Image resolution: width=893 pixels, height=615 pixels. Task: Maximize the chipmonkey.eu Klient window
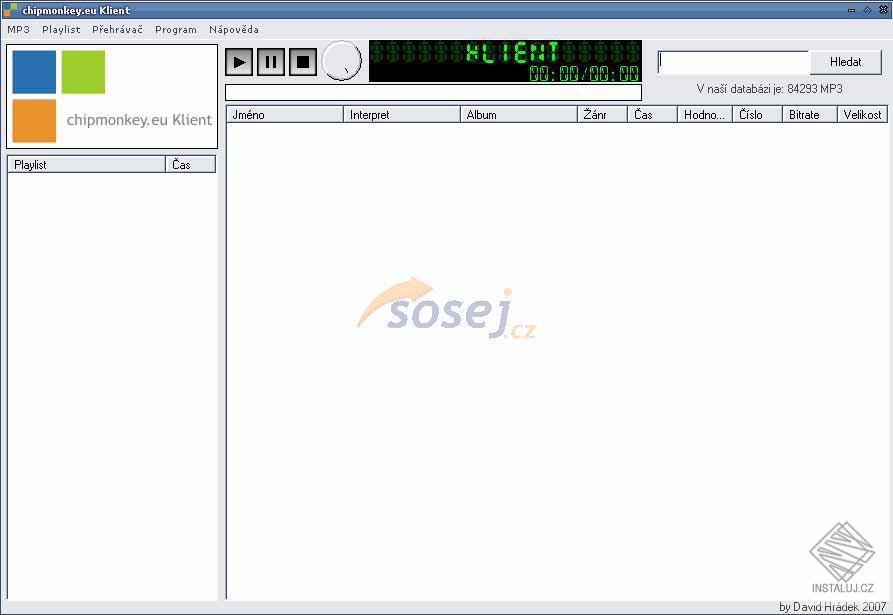coord(867,10)
